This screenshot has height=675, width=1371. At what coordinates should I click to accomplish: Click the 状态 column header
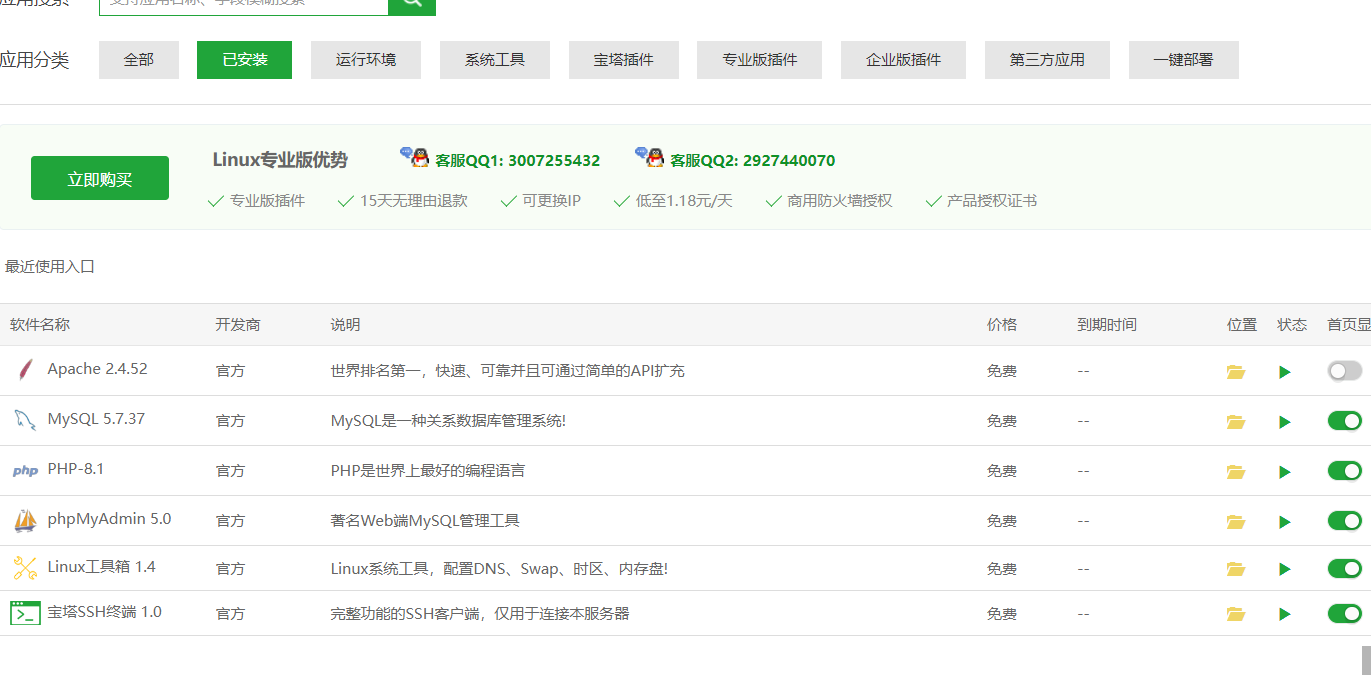(x=1292, y=325)
